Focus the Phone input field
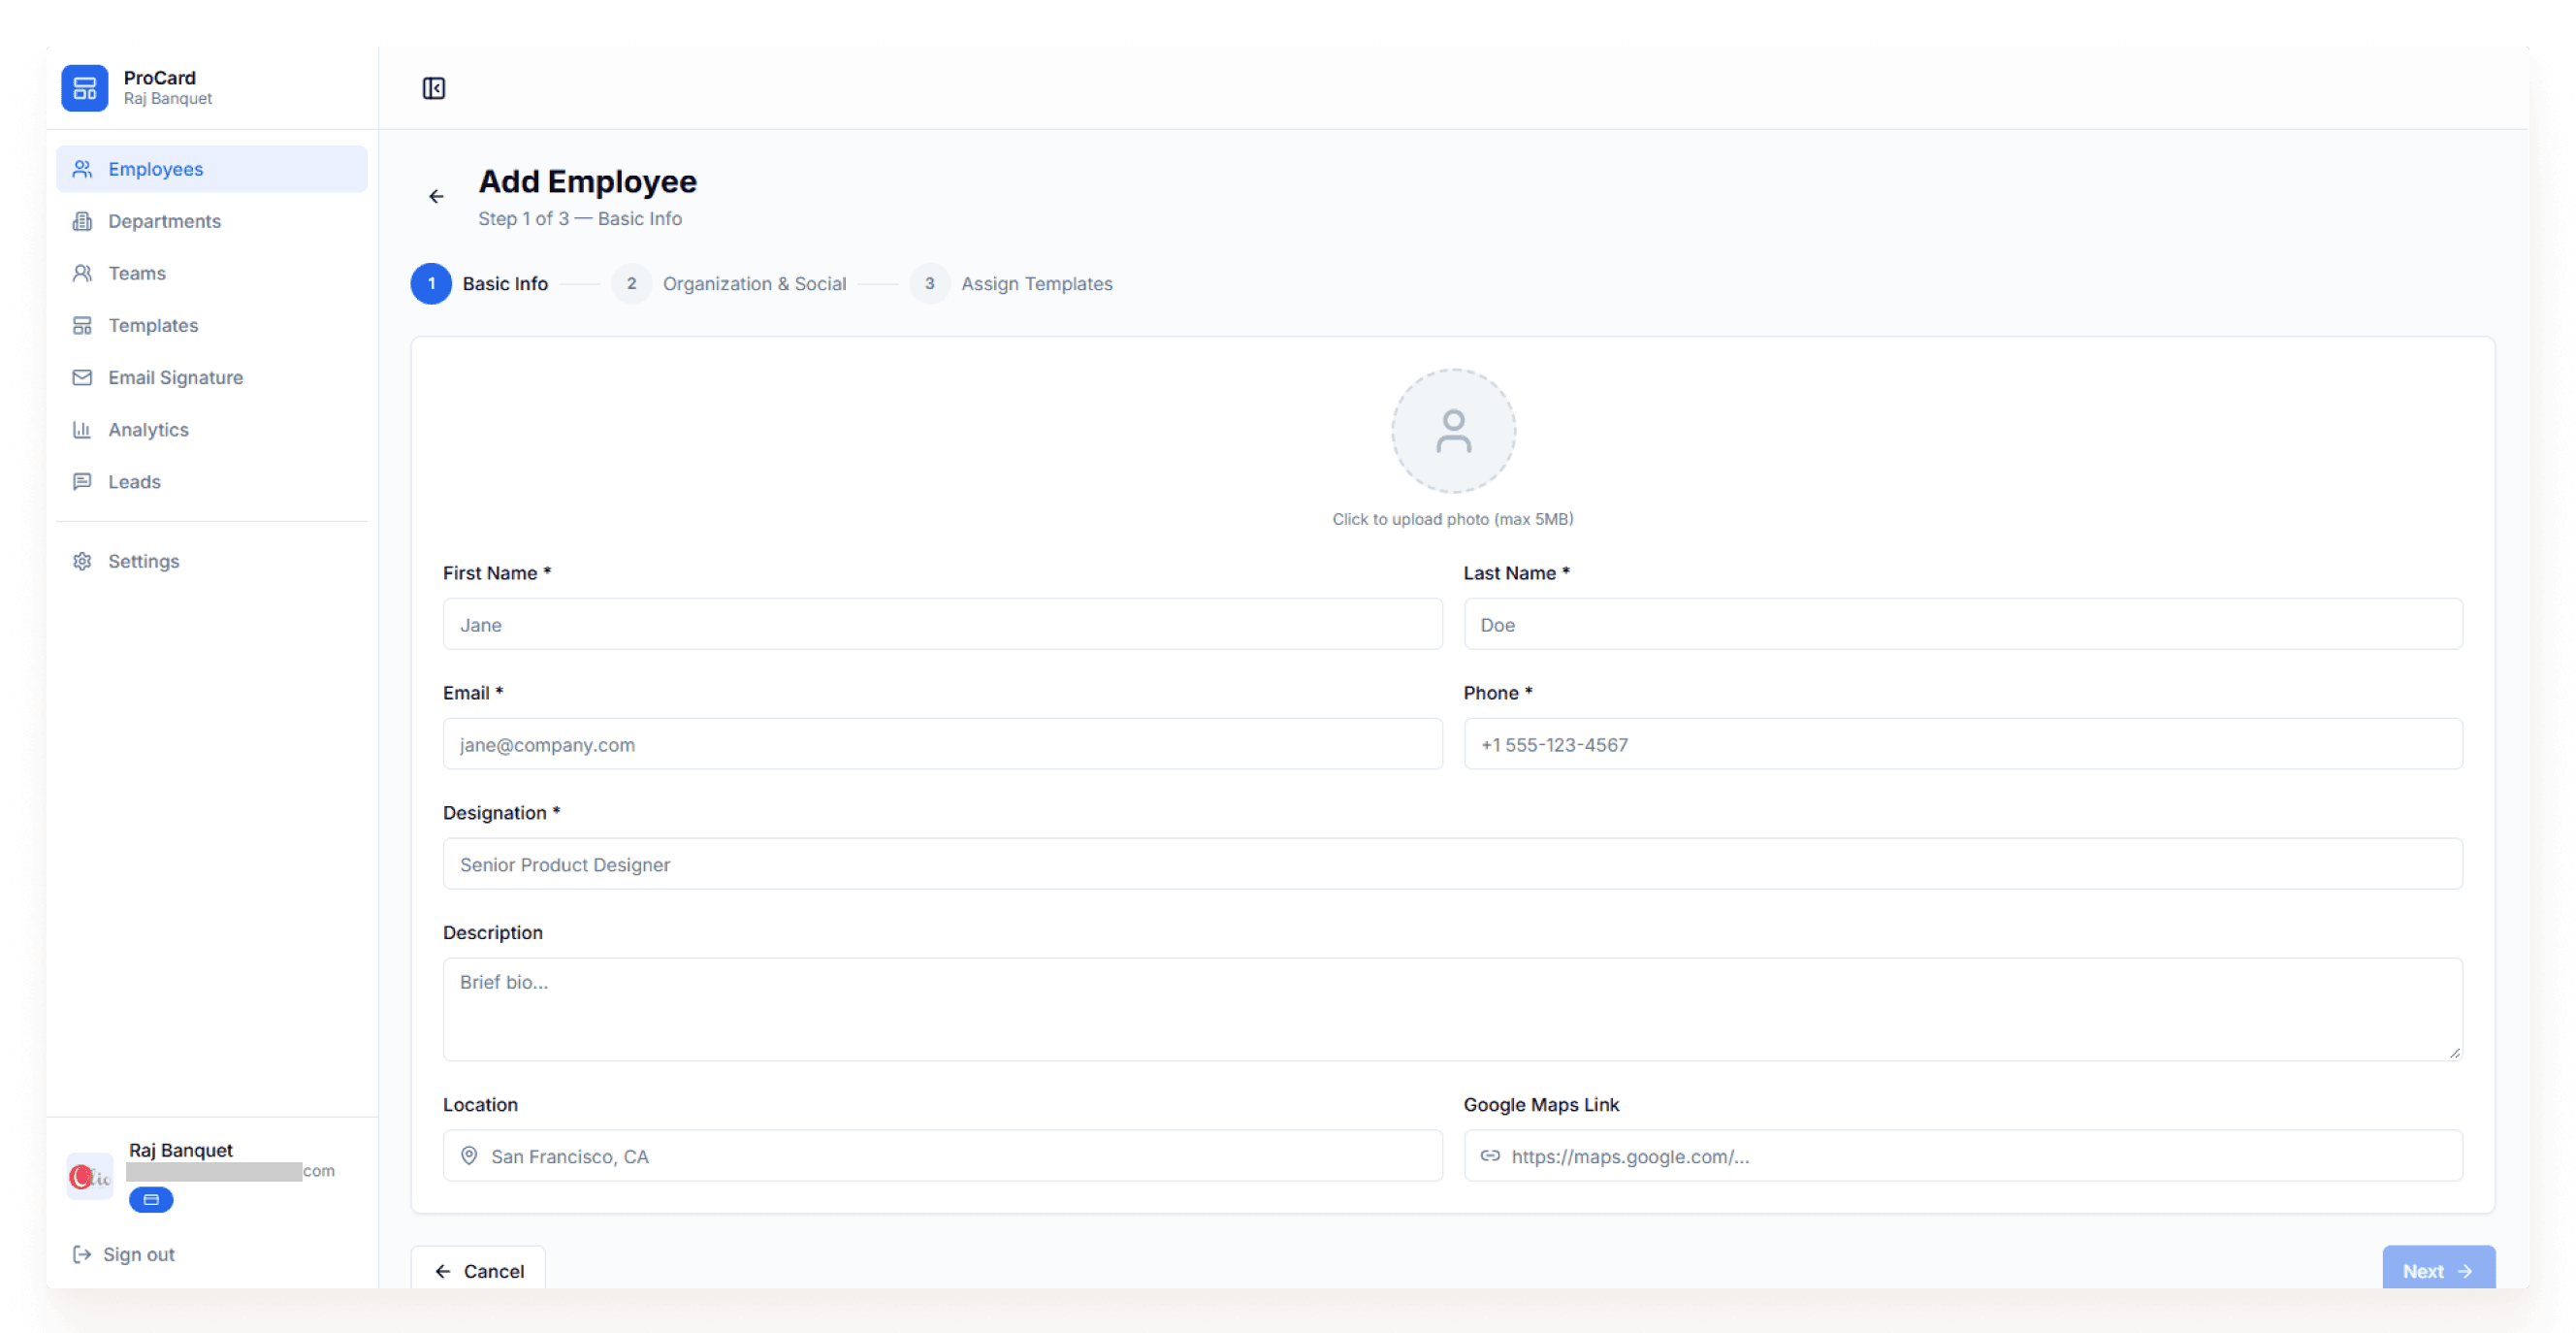 [x=1963, y=744]
